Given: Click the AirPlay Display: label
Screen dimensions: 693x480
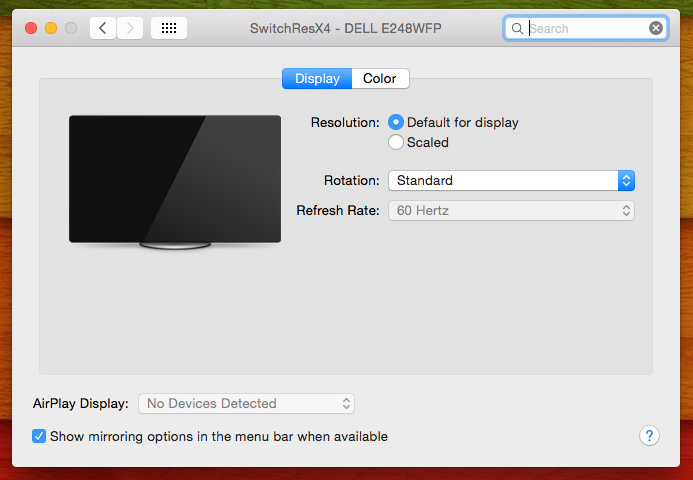Looking at the screenshot, I should [x=80, y=404].
